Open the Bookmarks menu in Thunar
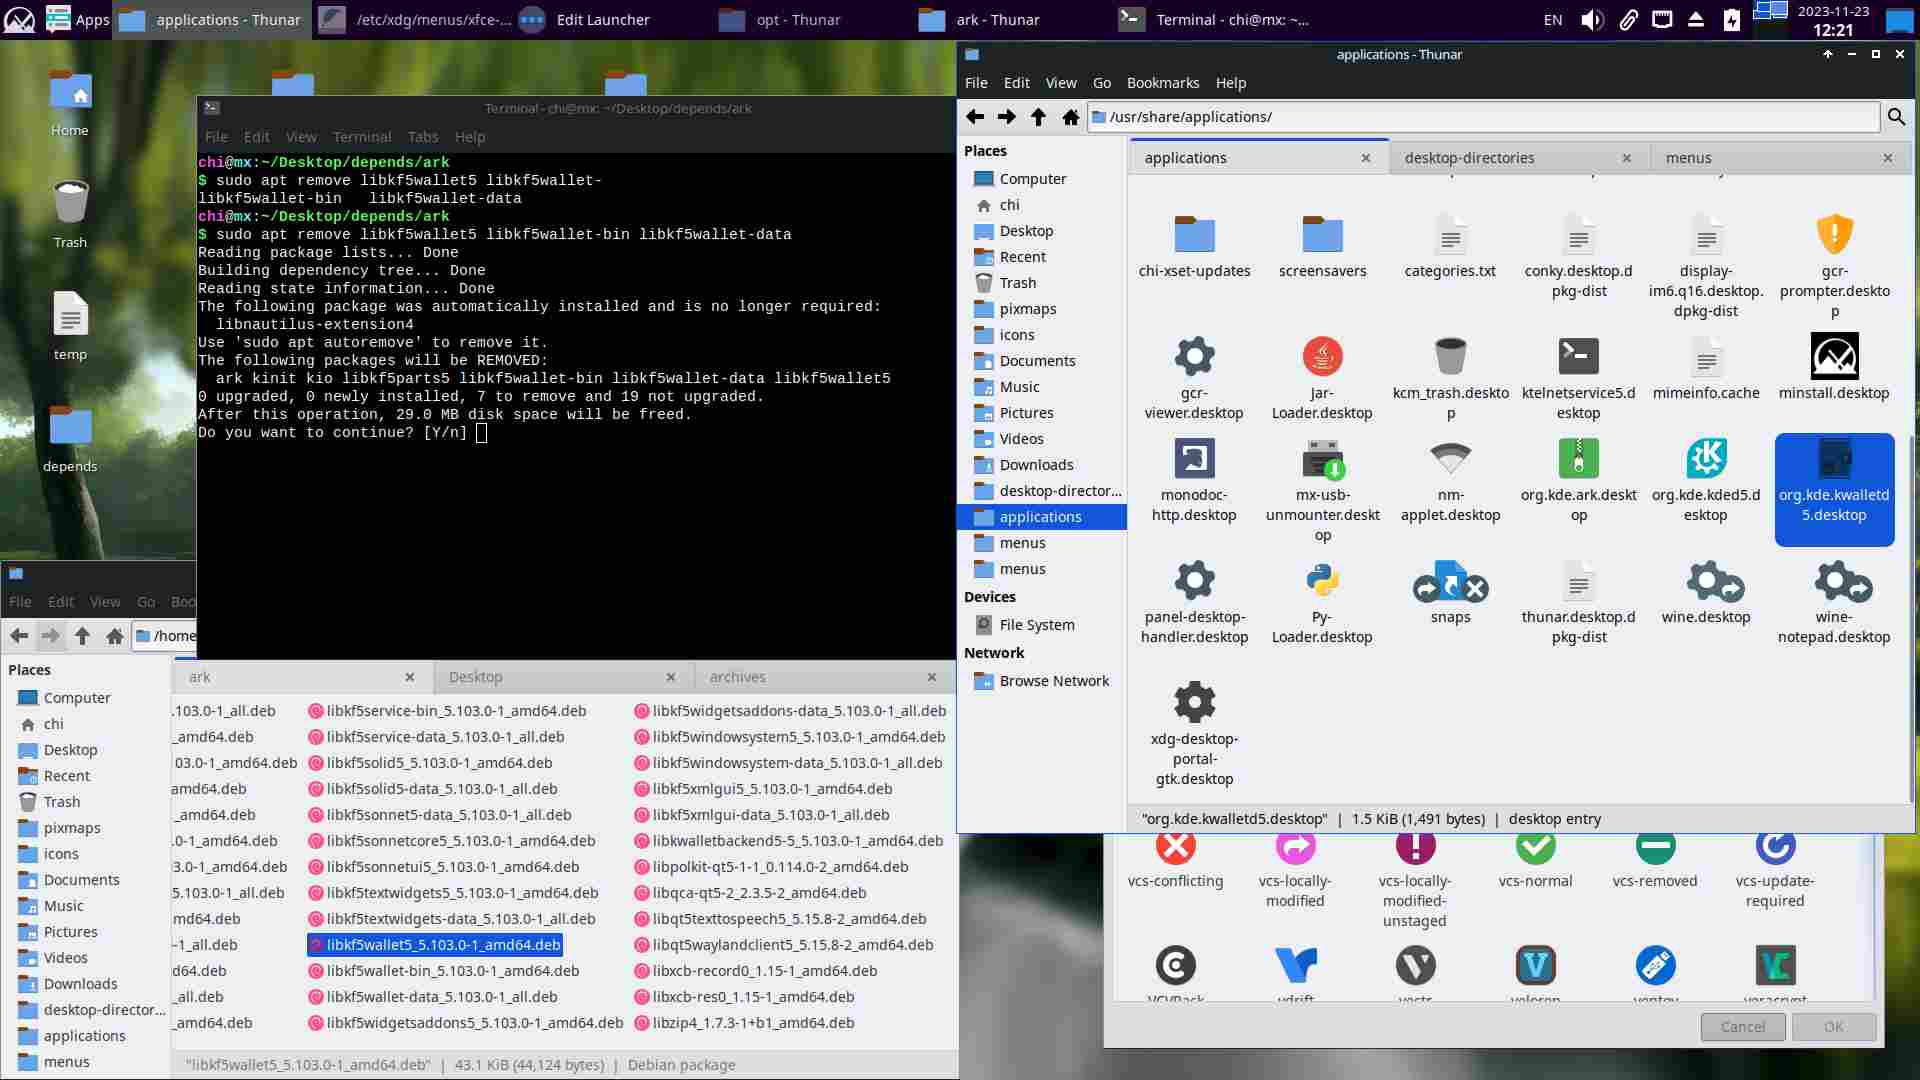 [1162, 83]
